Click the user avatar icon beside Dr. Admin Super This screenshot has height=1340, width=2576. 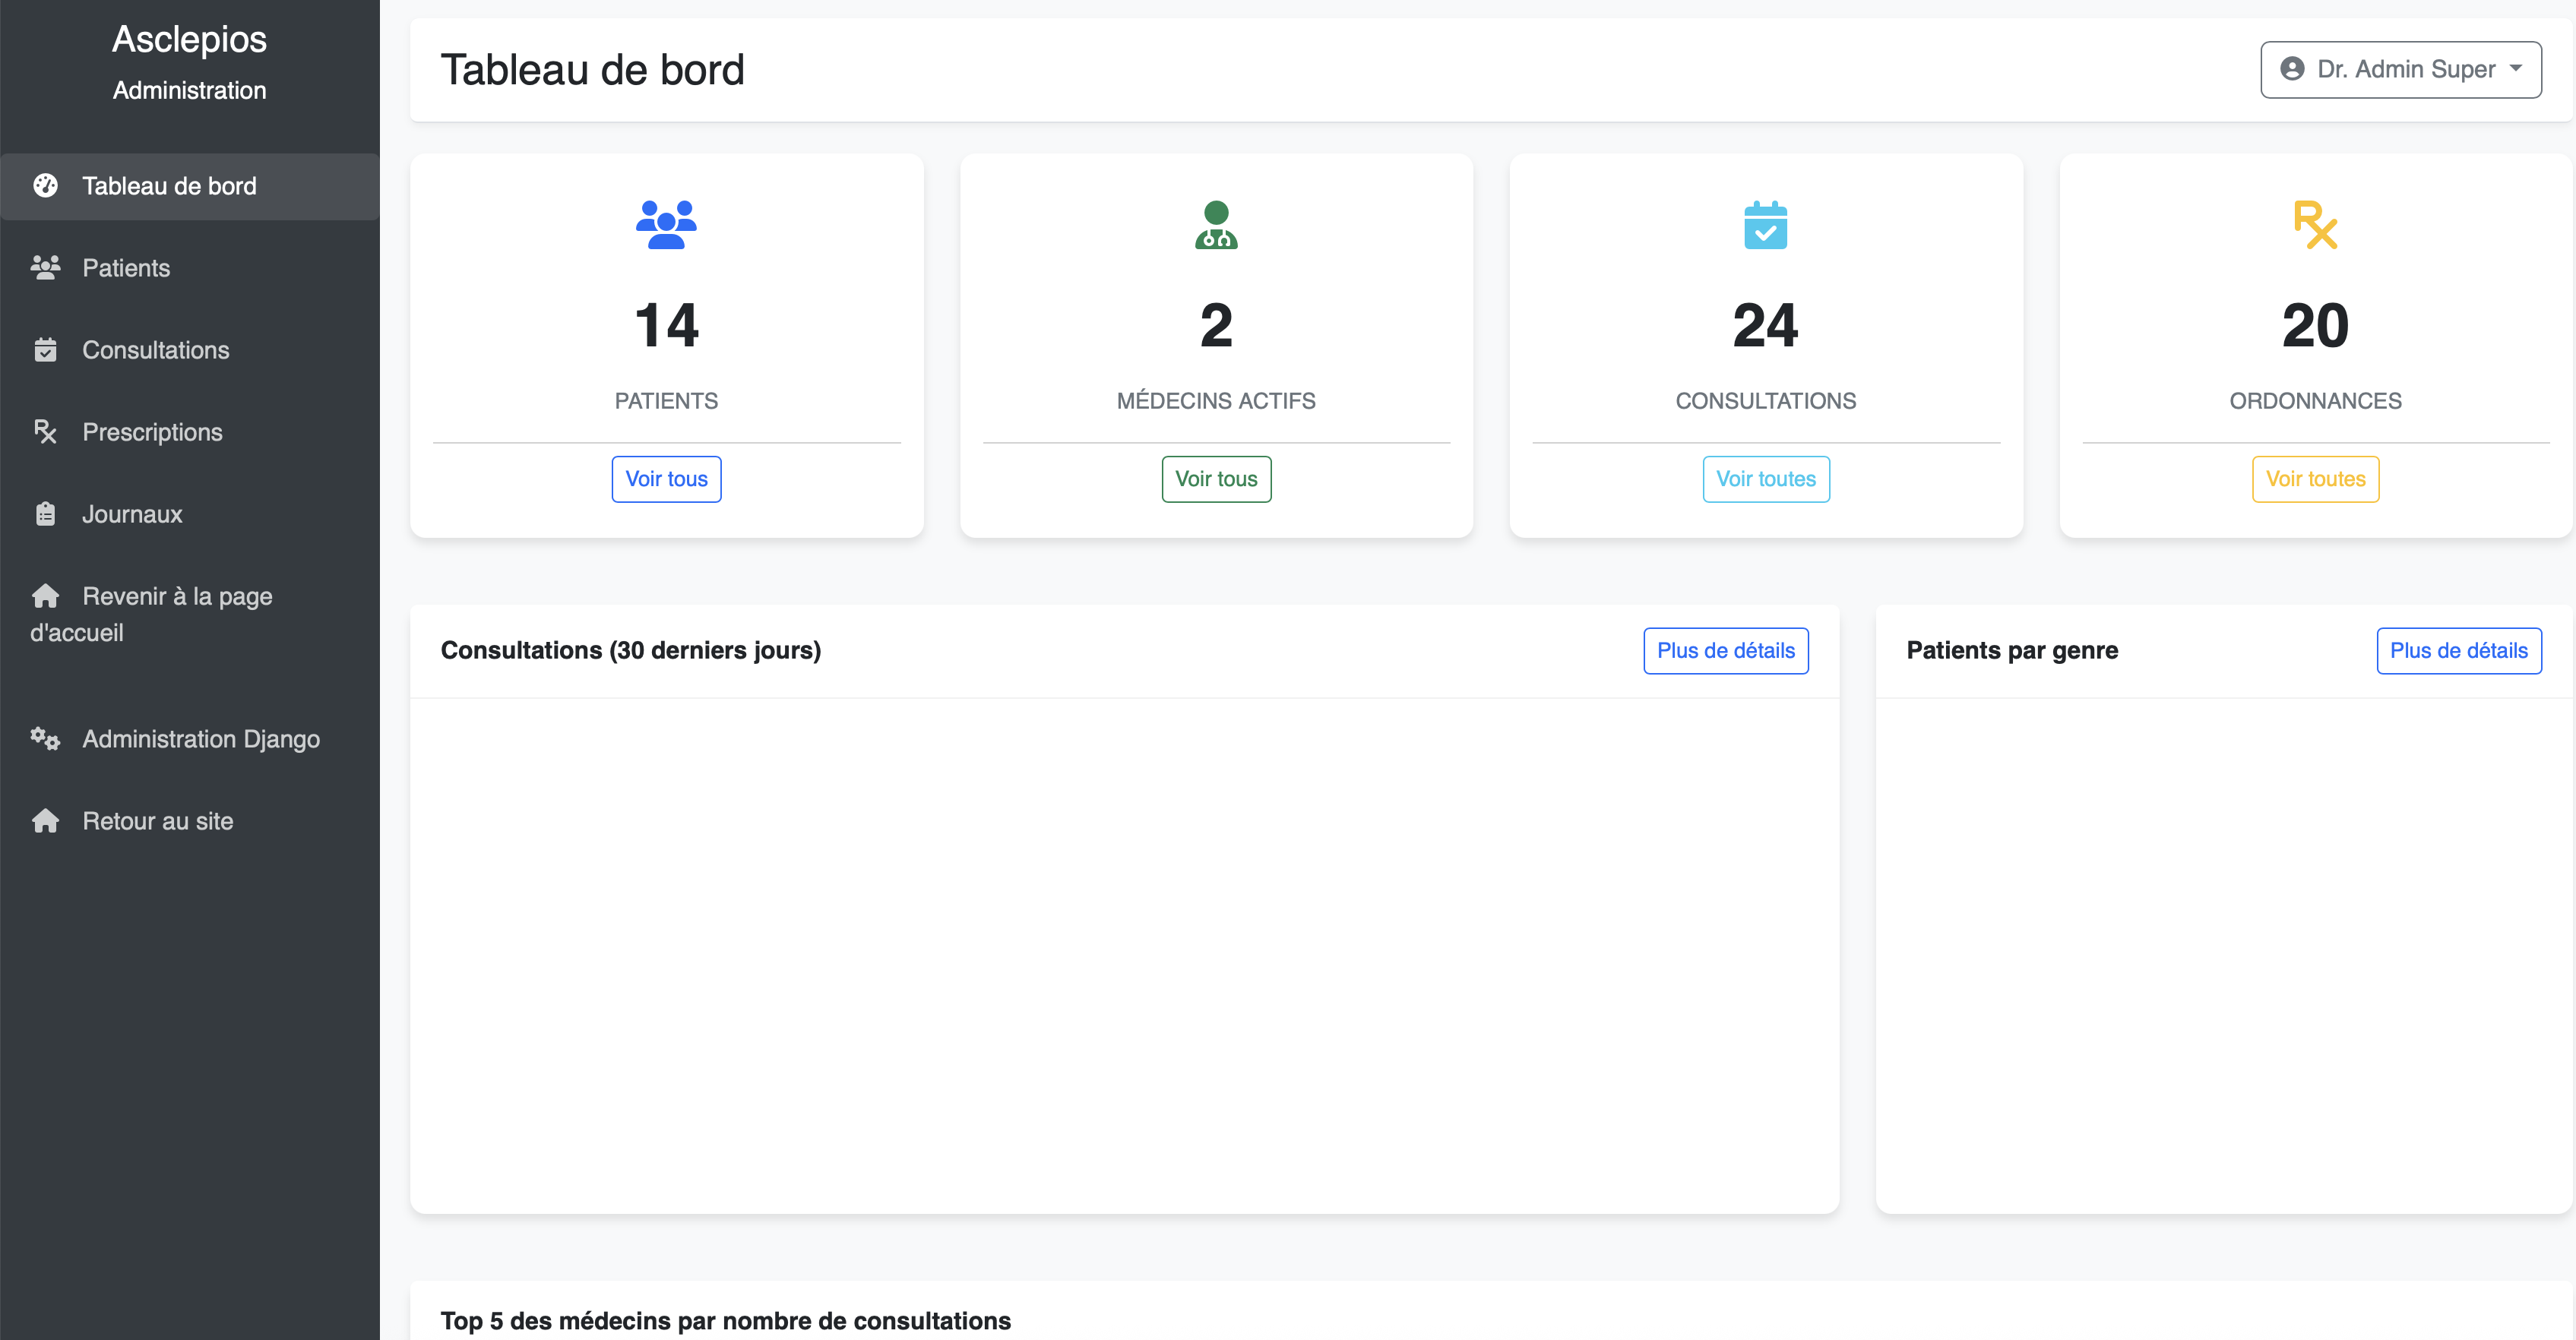[x=2292, y=69]
